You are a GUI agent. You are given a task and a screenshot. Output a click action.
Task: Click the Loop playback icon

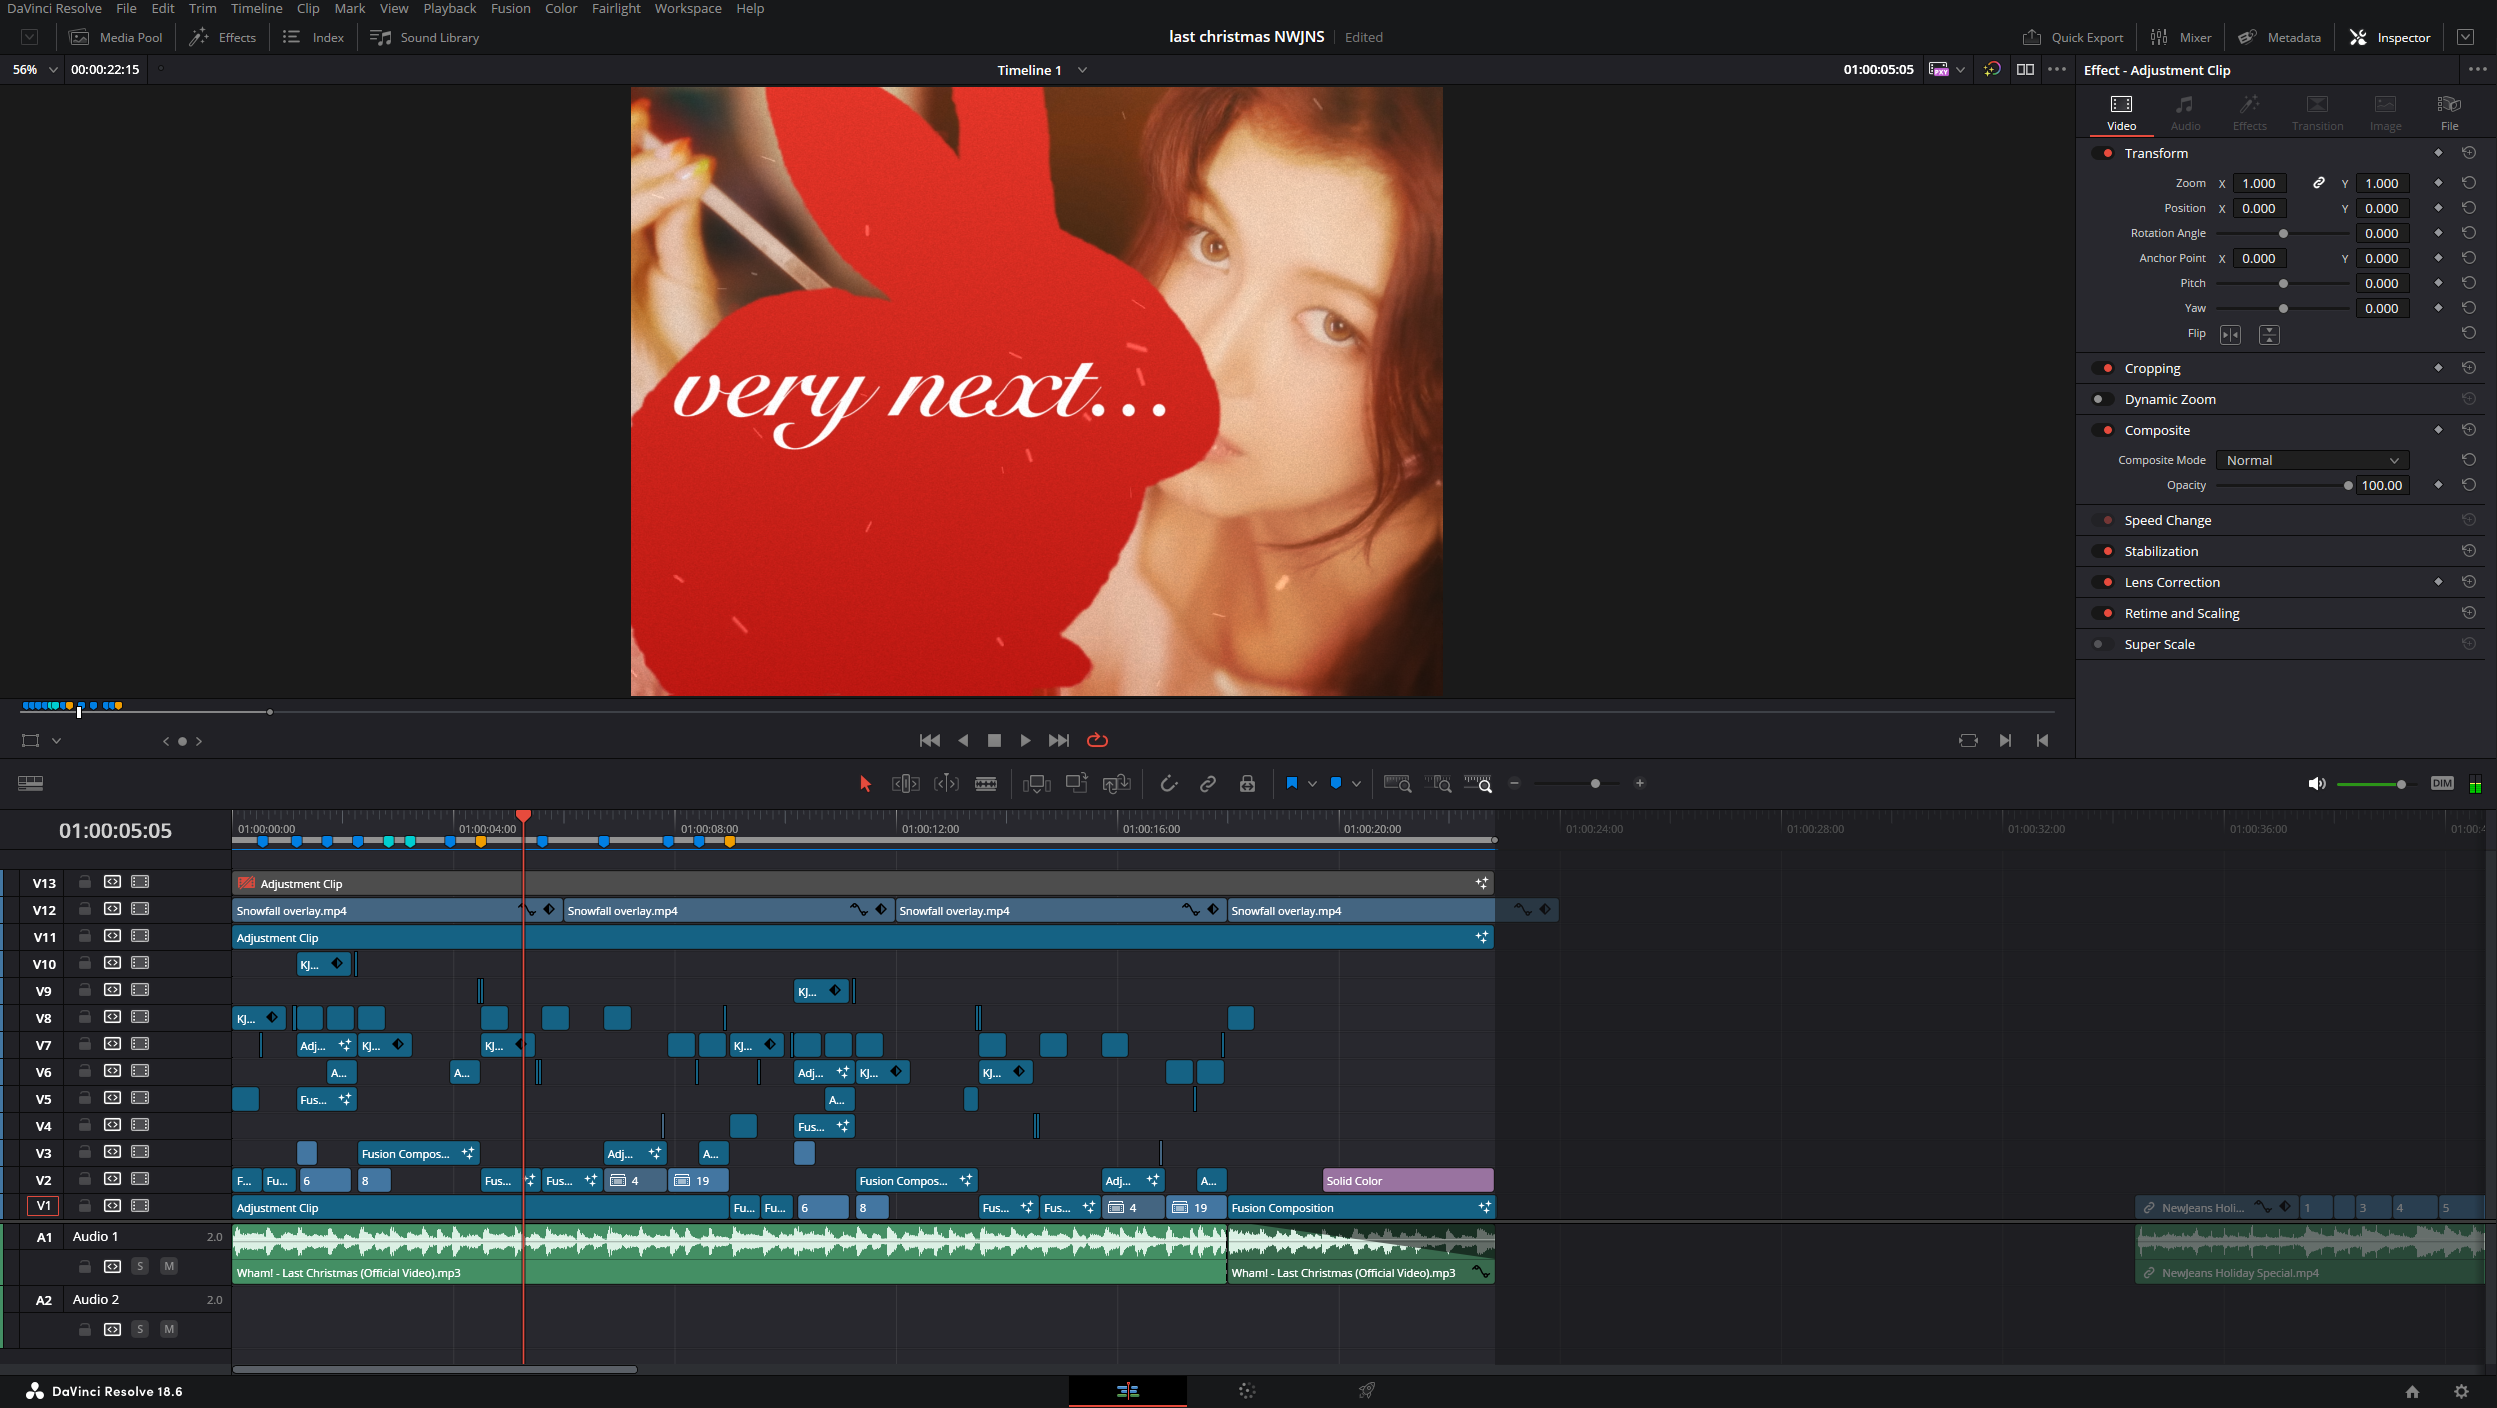coord(1097,740)
